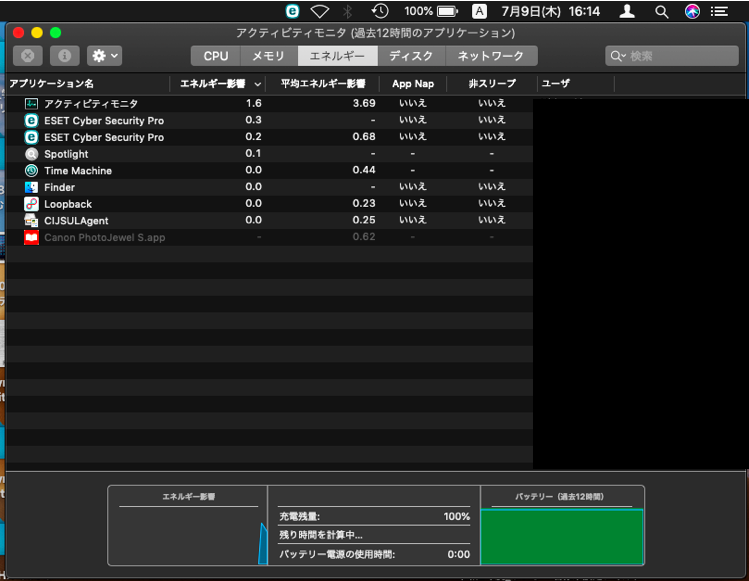Open Notification Center list icon
The image size is (749, 581).
coord(719,11)
